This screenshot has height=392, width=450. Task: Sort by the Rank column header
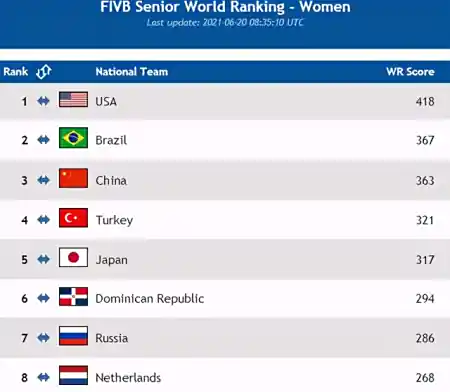click(x=16, y=71)
